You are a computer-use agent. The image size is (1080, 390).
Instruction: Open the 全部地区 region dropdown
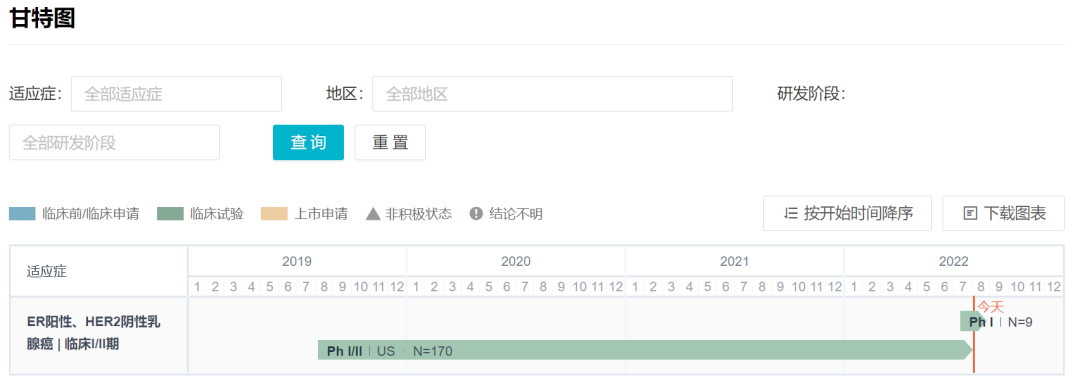pyautogui.click(x=552, y=94)
